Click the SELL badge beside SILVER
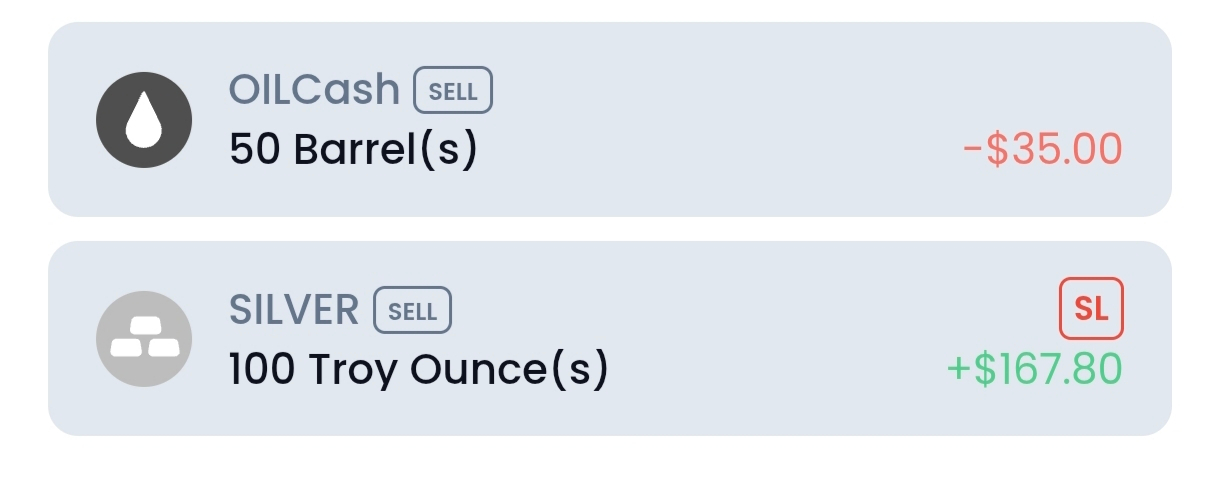This screenshot has height=485, width=1220. 412,310
